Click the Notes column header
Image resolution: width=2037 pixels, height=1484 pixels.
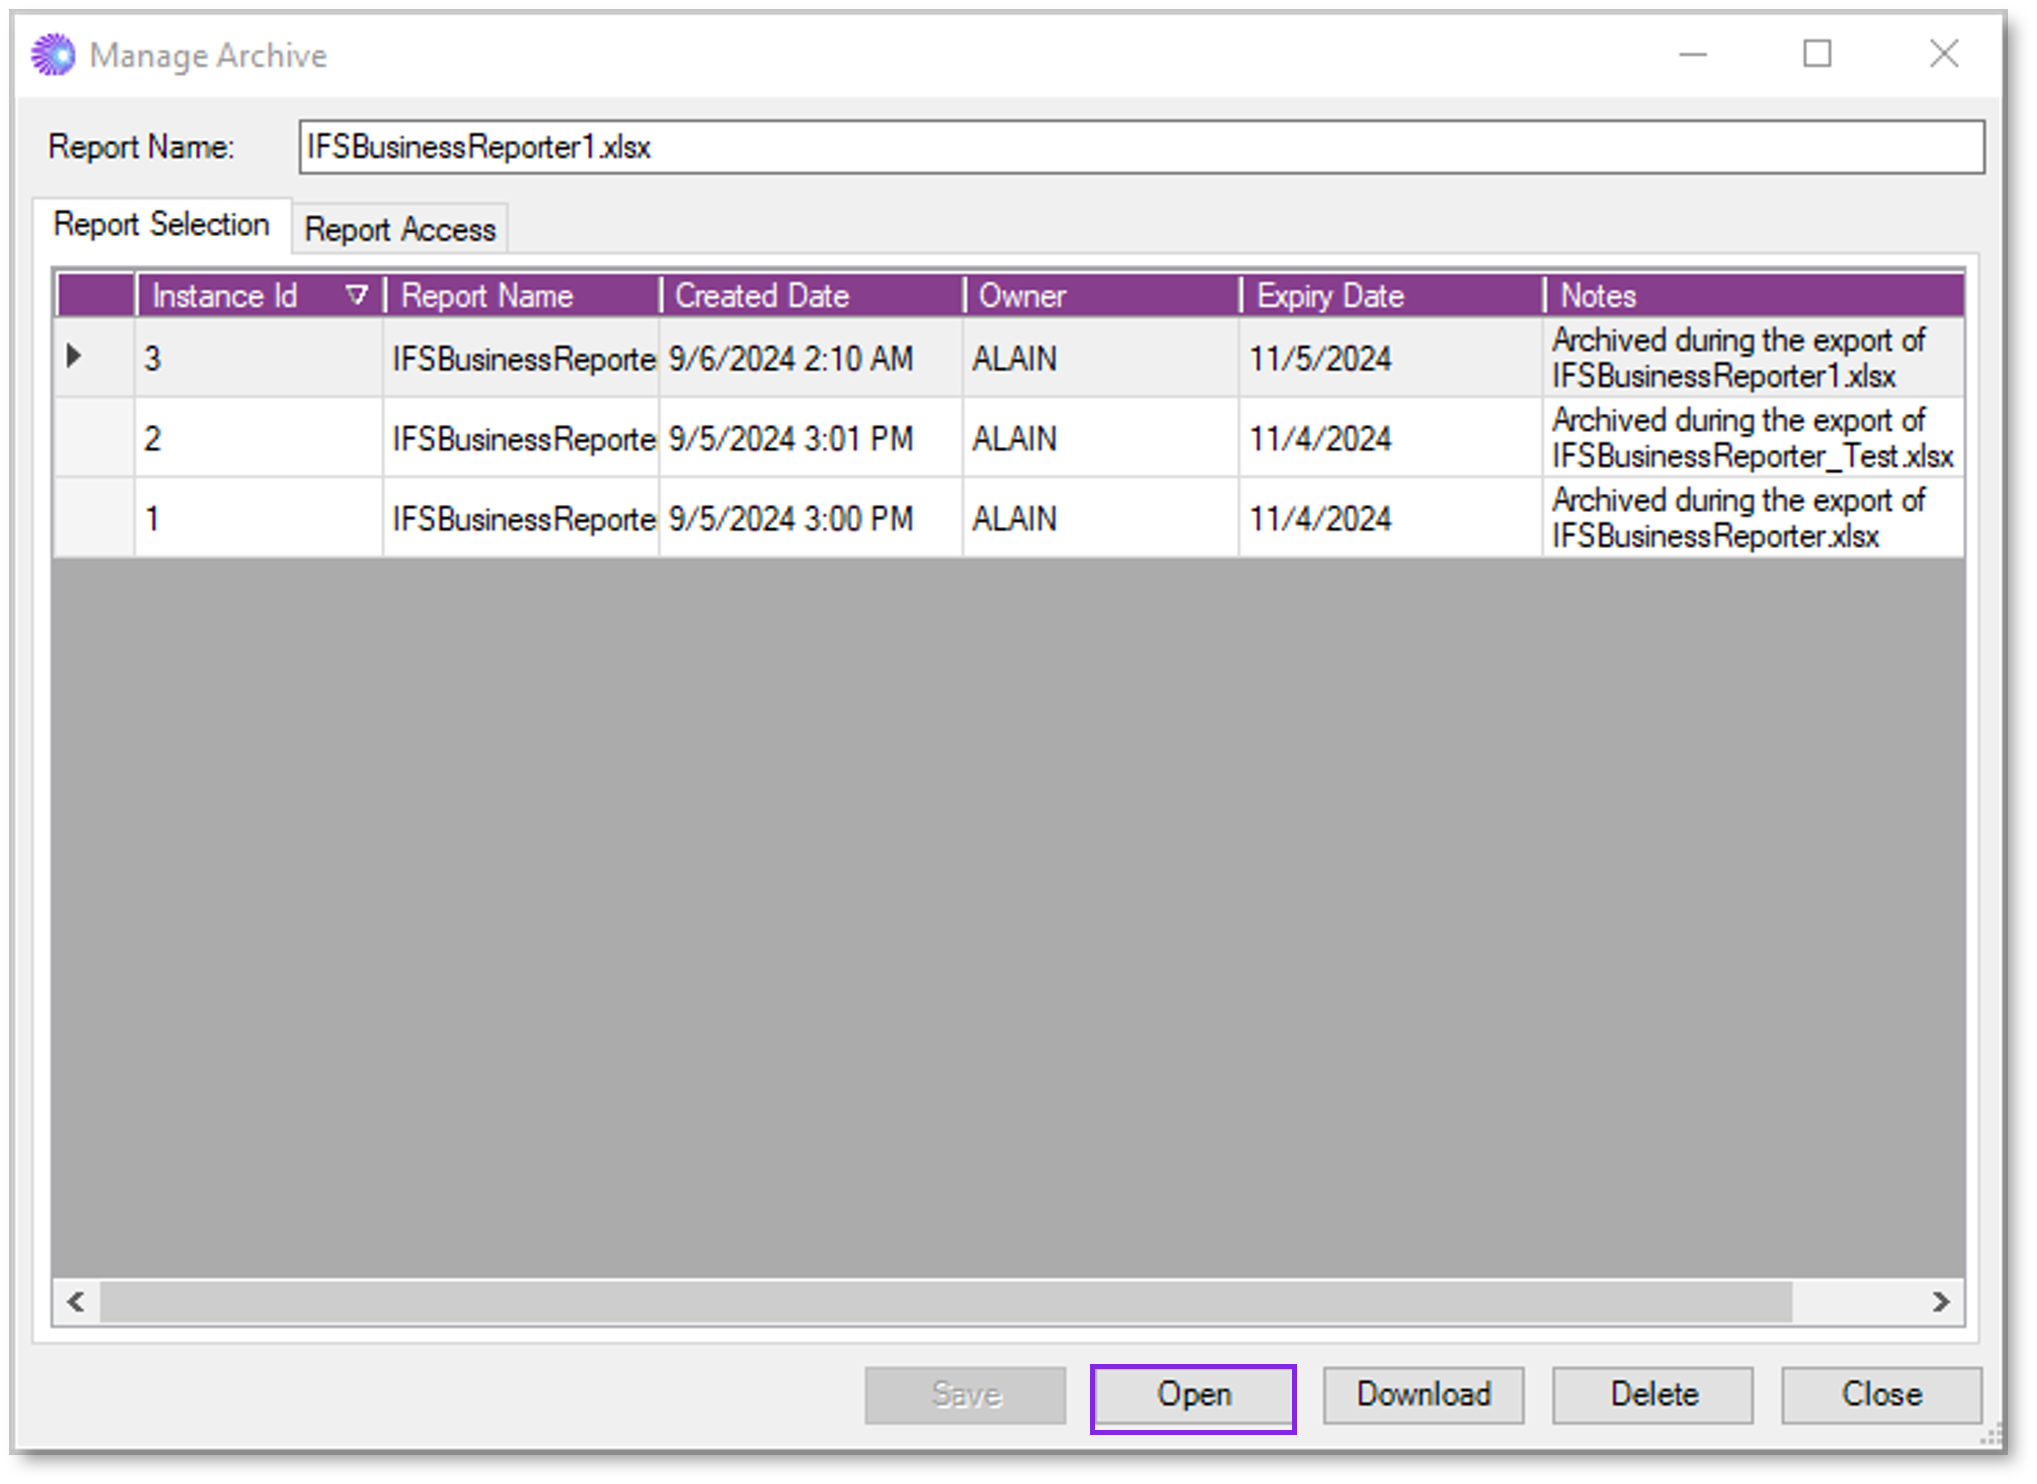[1597, 295]
